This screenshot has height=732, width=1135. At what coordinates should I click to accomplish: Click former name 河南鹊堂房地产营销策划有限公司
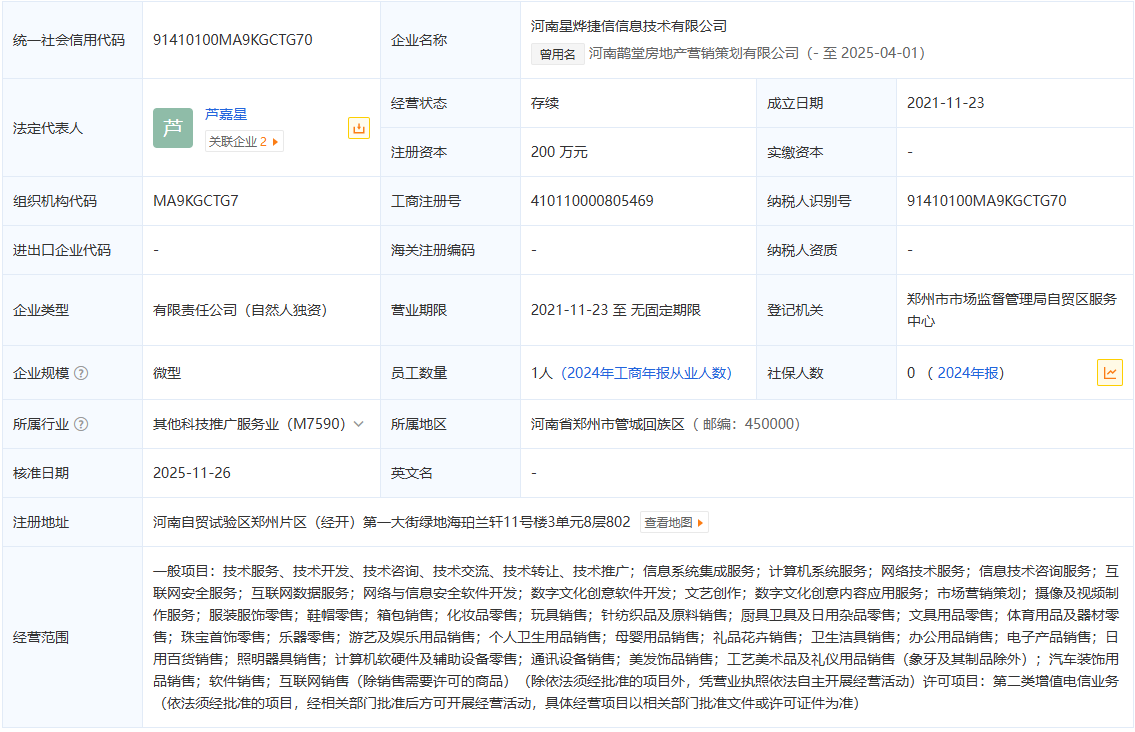pos(694,53)
